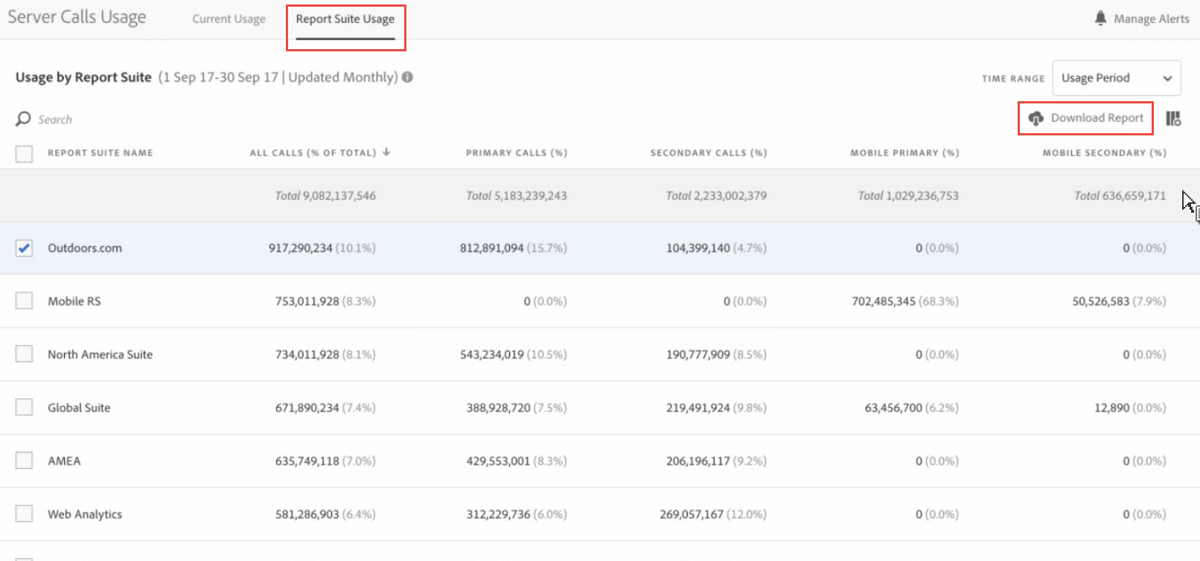Click the Download Report cloud icon
Screen dimensions: 1200x561
(1036, 118)
